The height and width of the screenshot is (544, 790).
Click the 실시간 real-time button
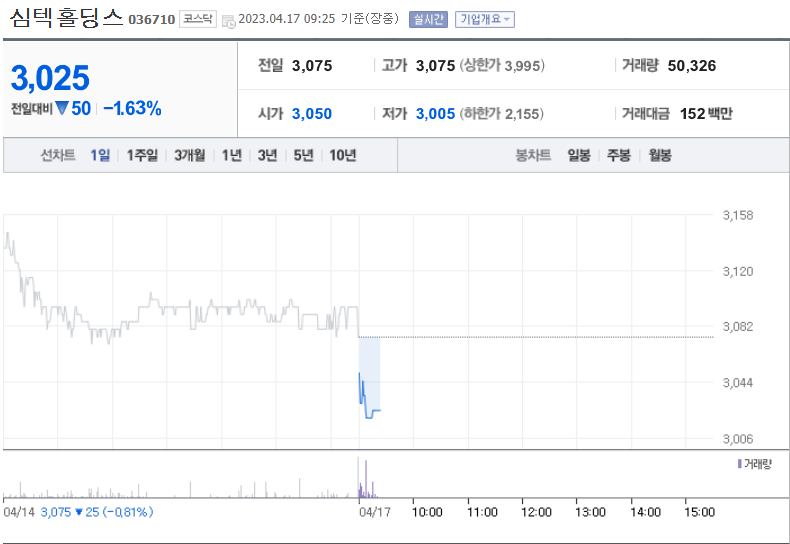tap(428, 19)
